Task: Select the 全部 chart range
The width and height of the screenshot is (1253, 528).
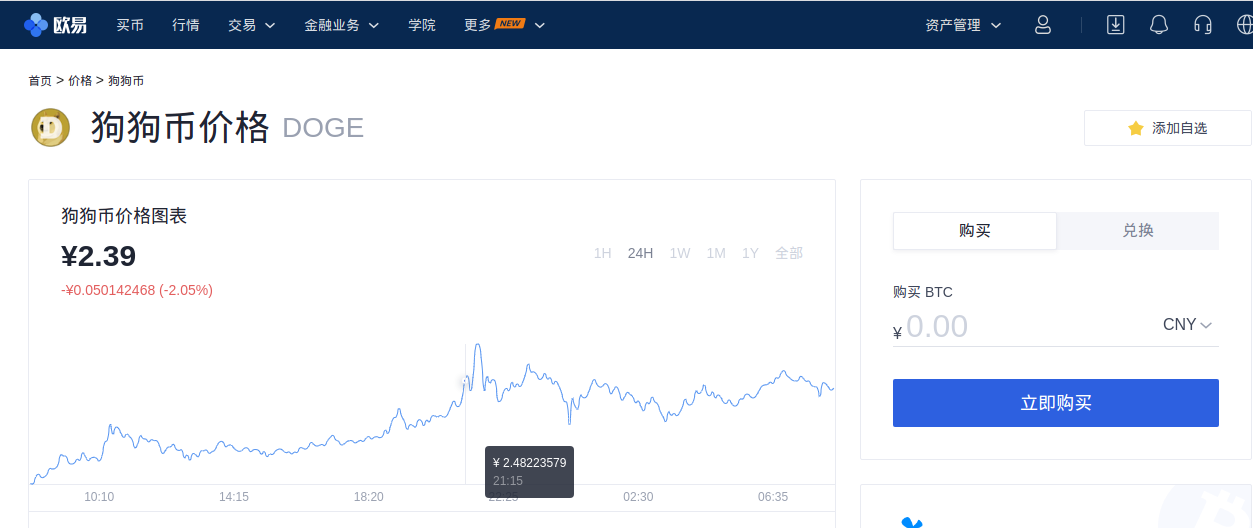Action: tap(789, 253)
